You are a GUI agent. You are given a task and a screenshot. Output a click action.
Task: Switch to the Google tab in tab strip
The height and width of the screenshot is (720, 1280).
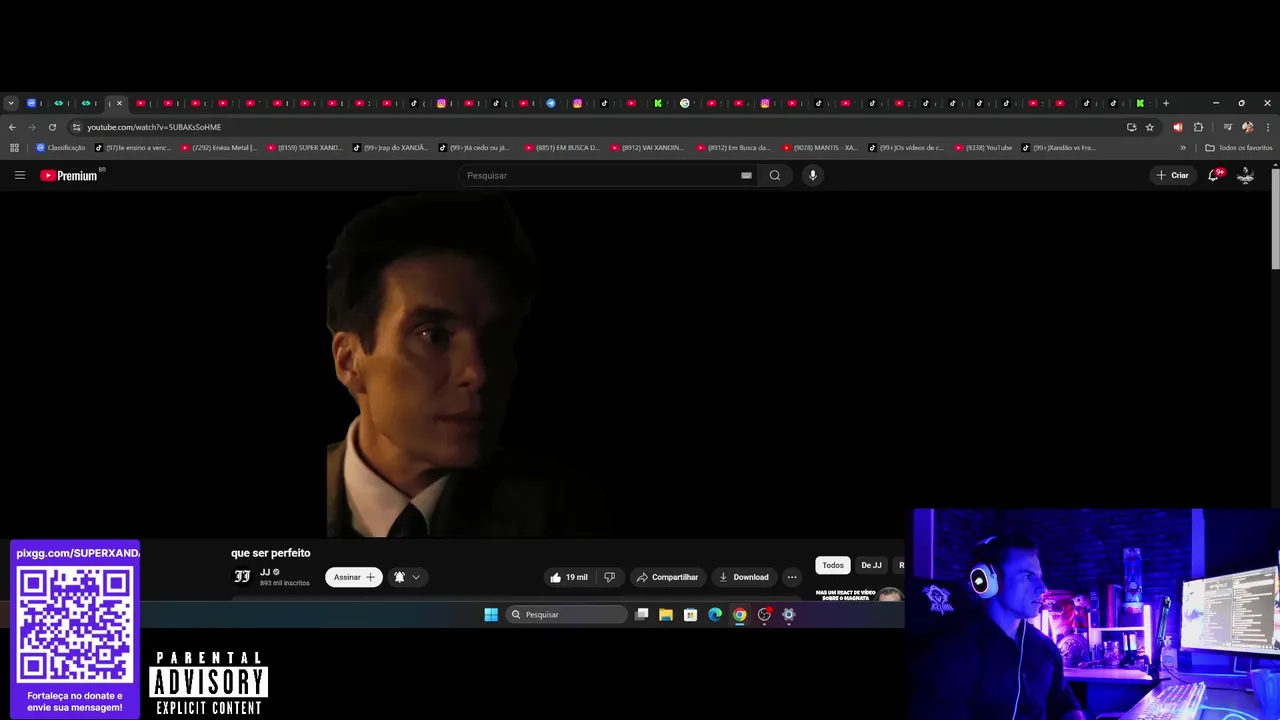685,103
